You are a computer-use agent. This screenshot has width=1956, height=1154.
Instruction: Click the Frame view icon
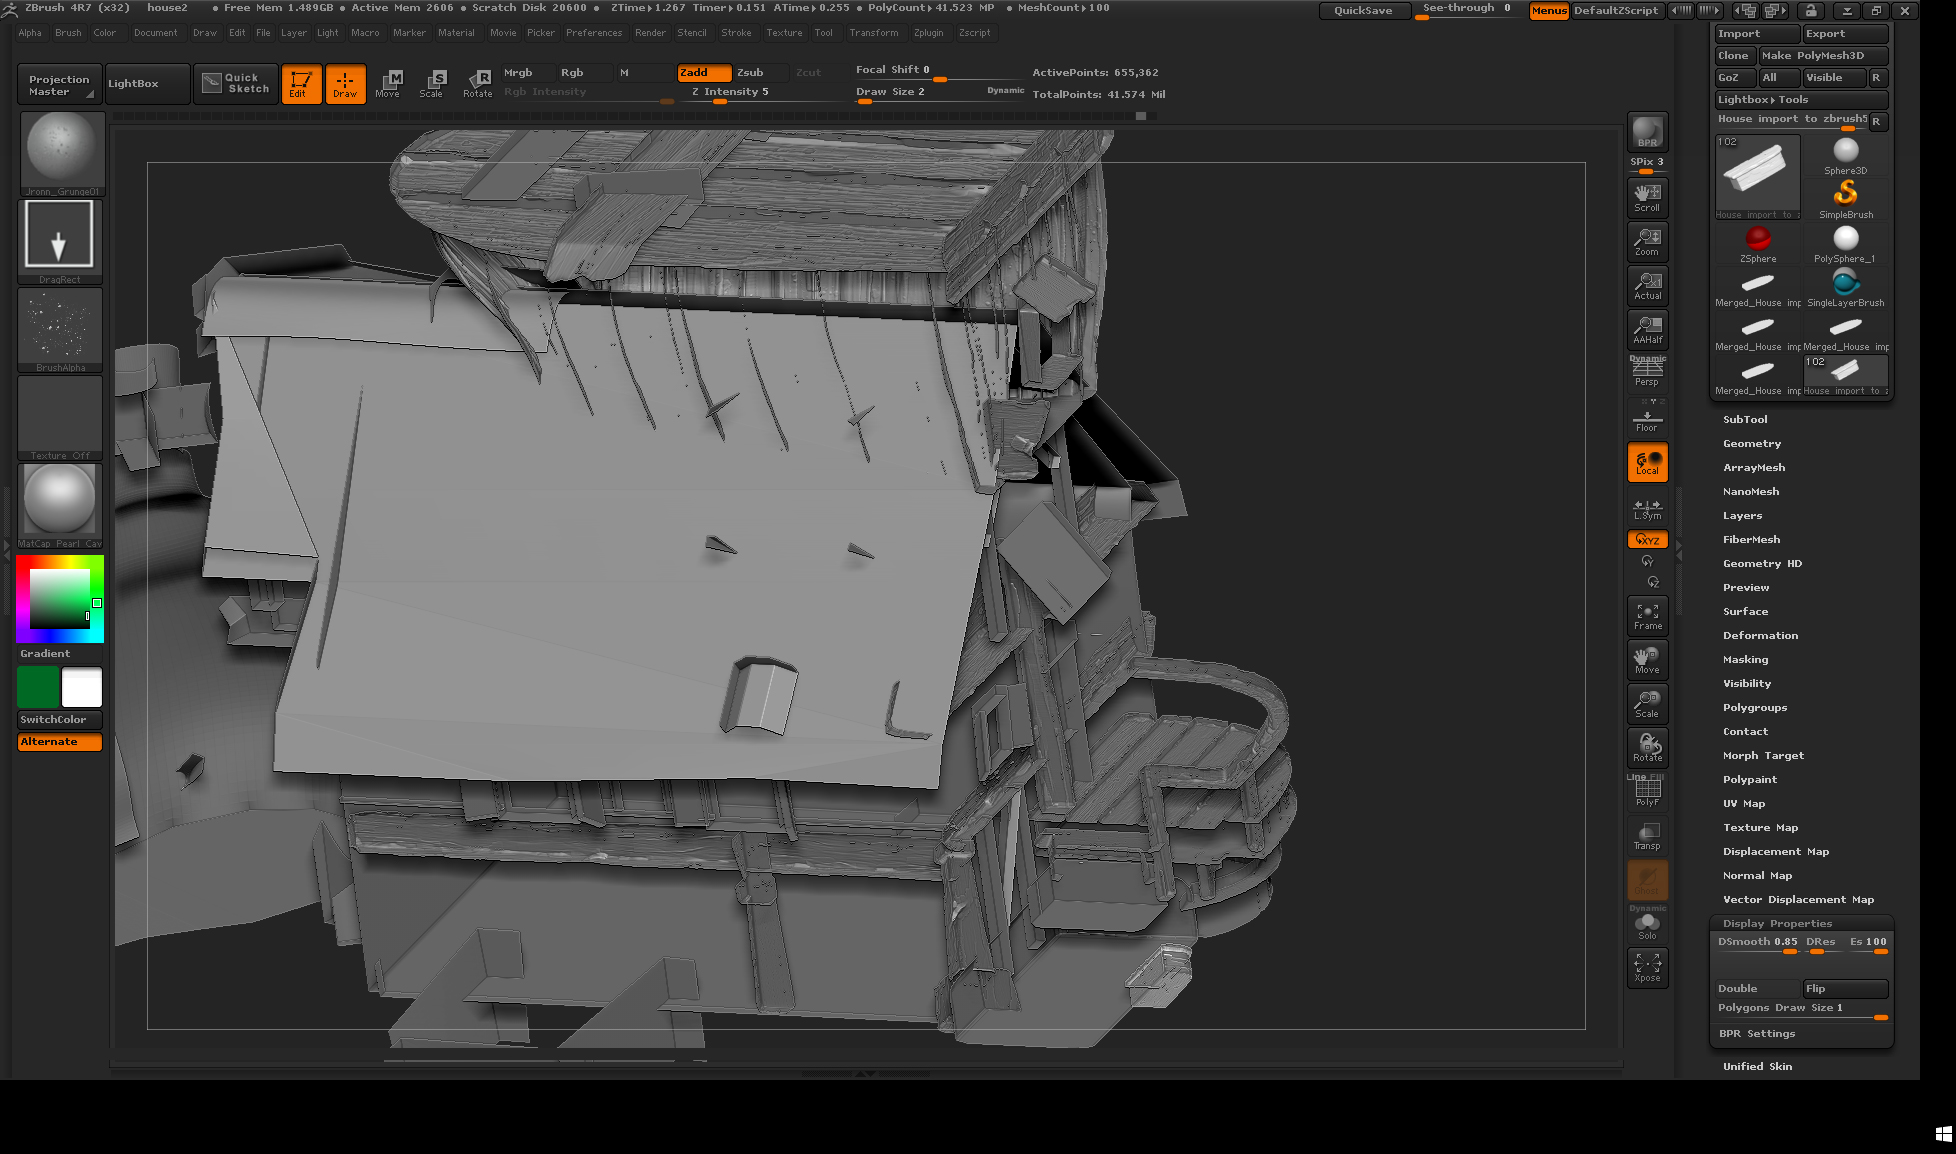click(1647, 616)
